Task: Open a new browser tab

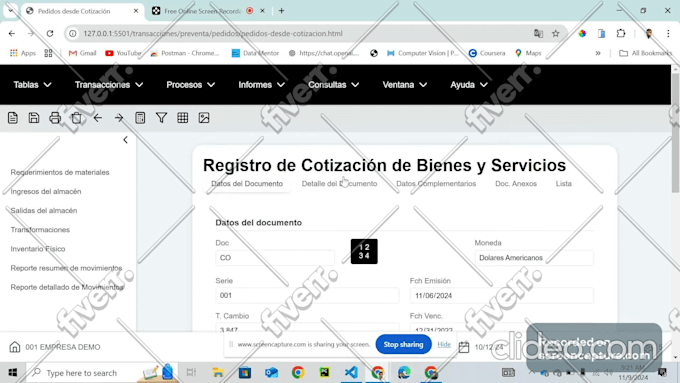Action: click(x=281, y=11)
